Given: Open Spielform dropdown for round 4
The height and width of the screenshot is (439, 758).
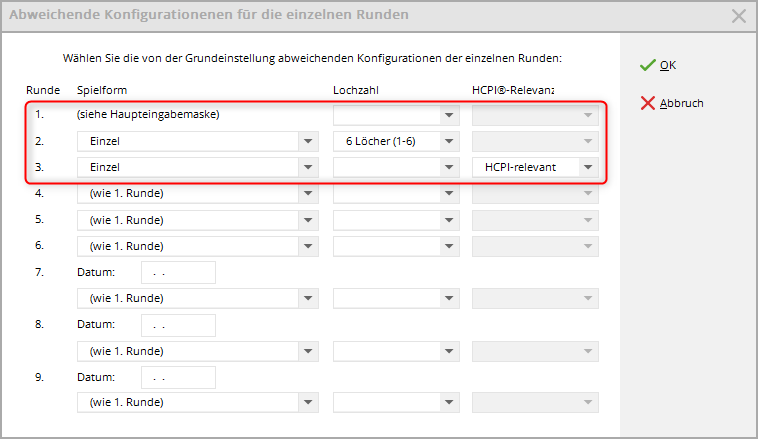Looking at the screenshot, I should [307, 193].
